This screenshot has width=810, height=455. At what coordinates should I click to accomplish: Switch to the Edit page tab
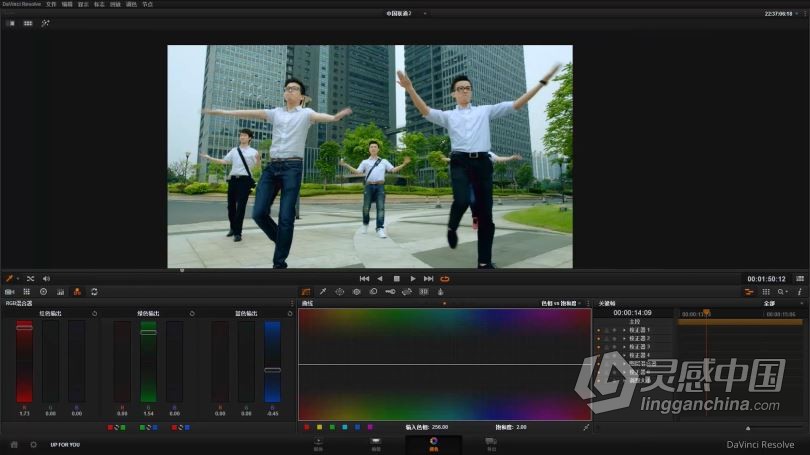[x=376, y=444]
